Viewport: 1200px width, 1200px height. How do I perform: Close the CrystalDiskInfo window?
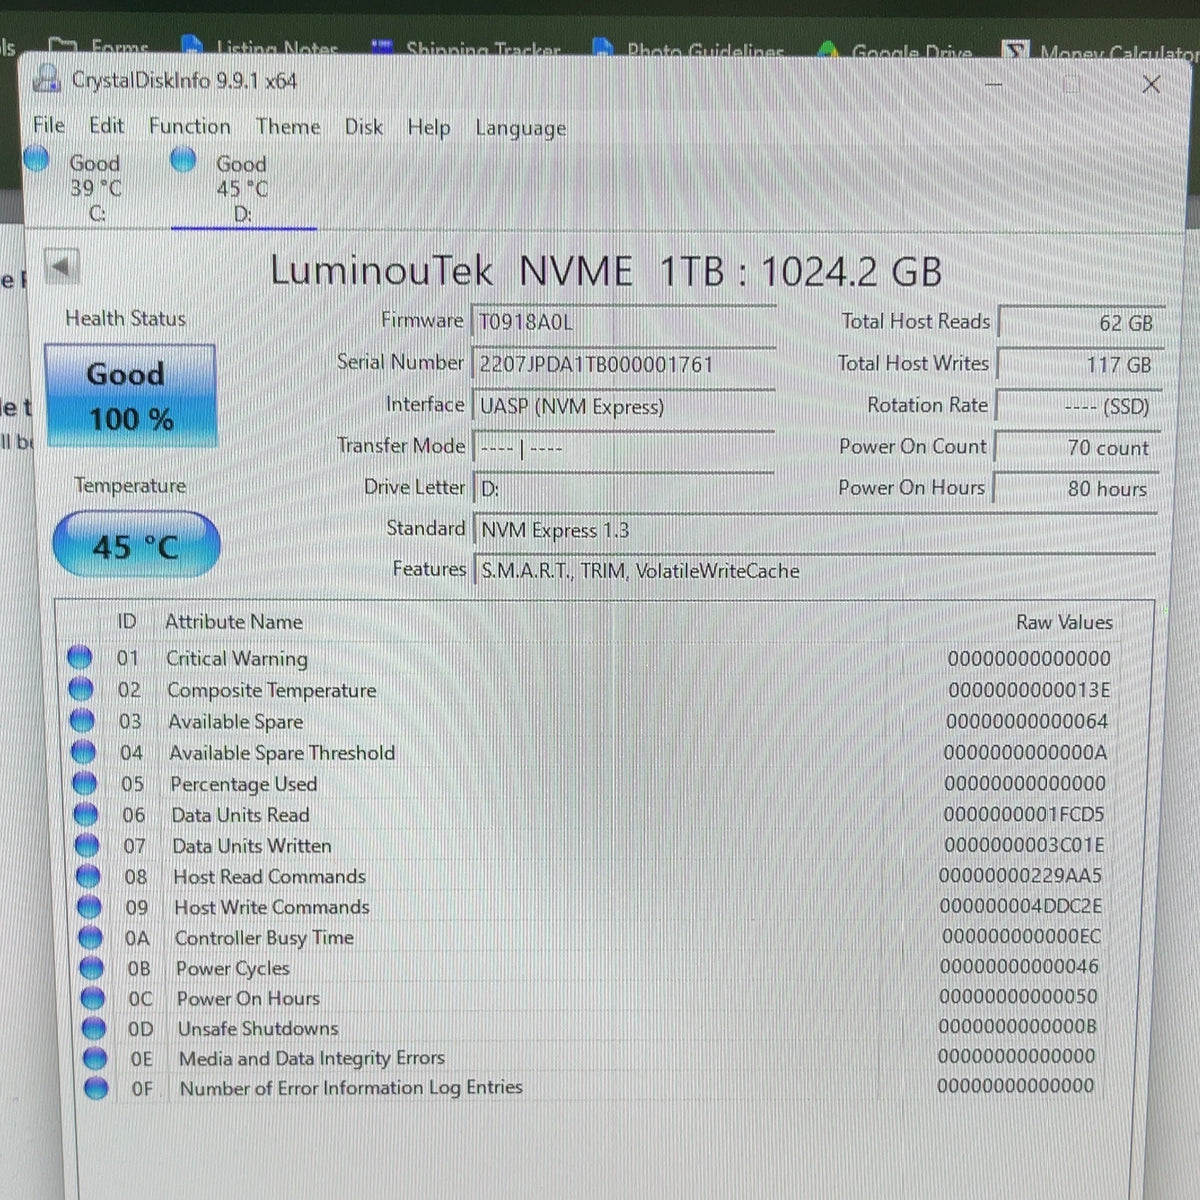tap(1151, 84)
